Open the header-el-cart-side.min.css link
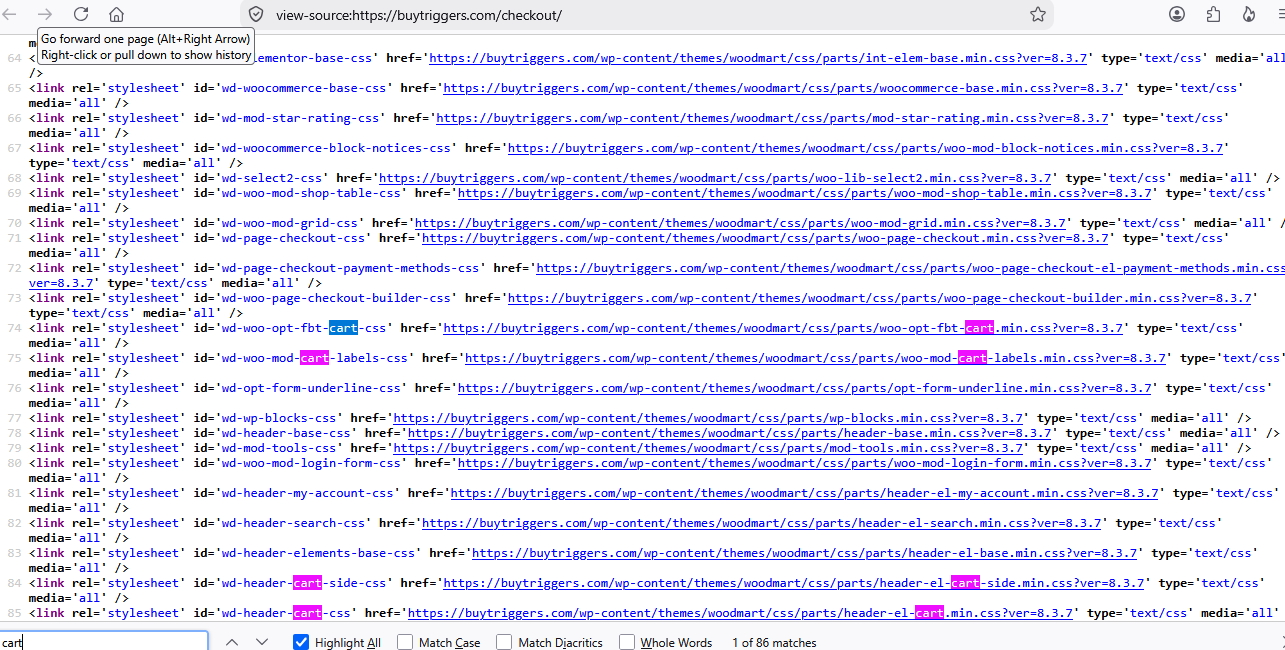Viewport: 1285px width, 650px height. point(794,583)
